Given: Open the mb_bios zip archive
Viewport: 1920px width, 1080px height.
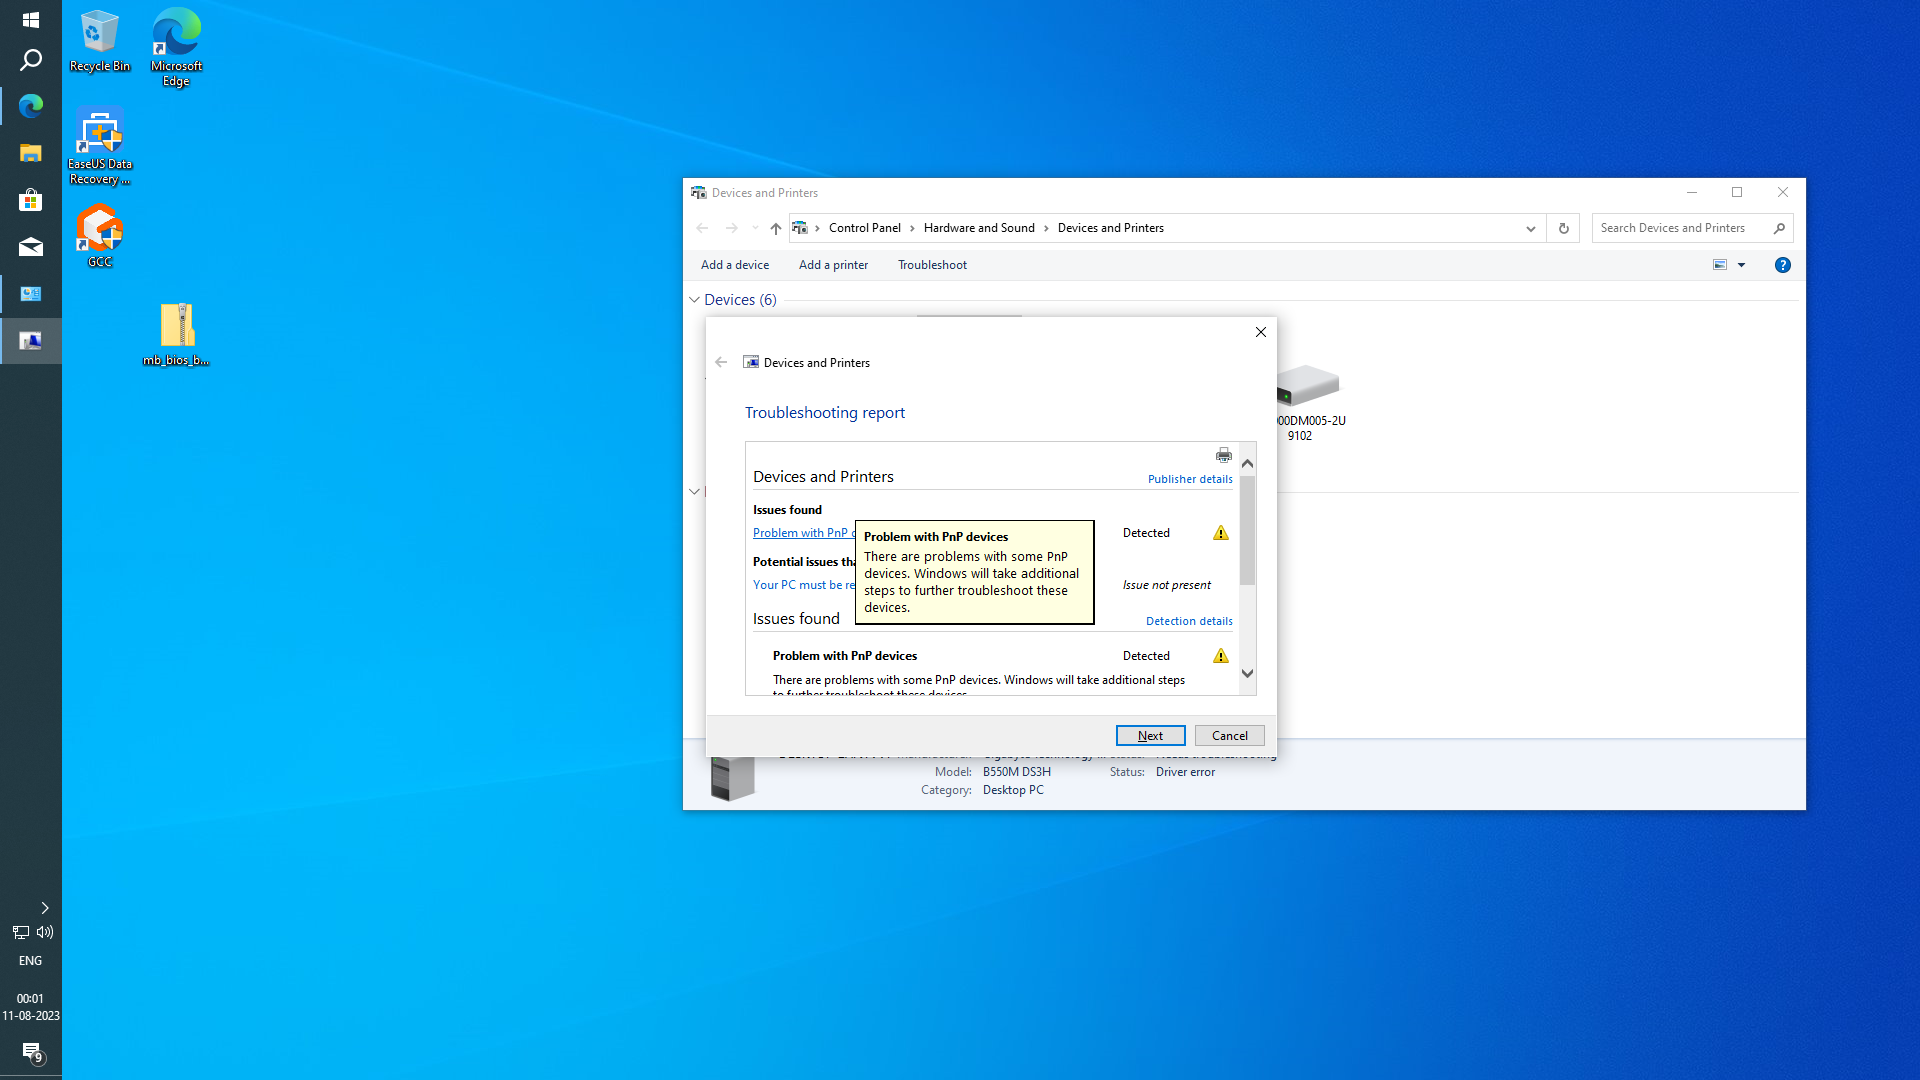Looking at the screenshot, I should tap(176, 335).
